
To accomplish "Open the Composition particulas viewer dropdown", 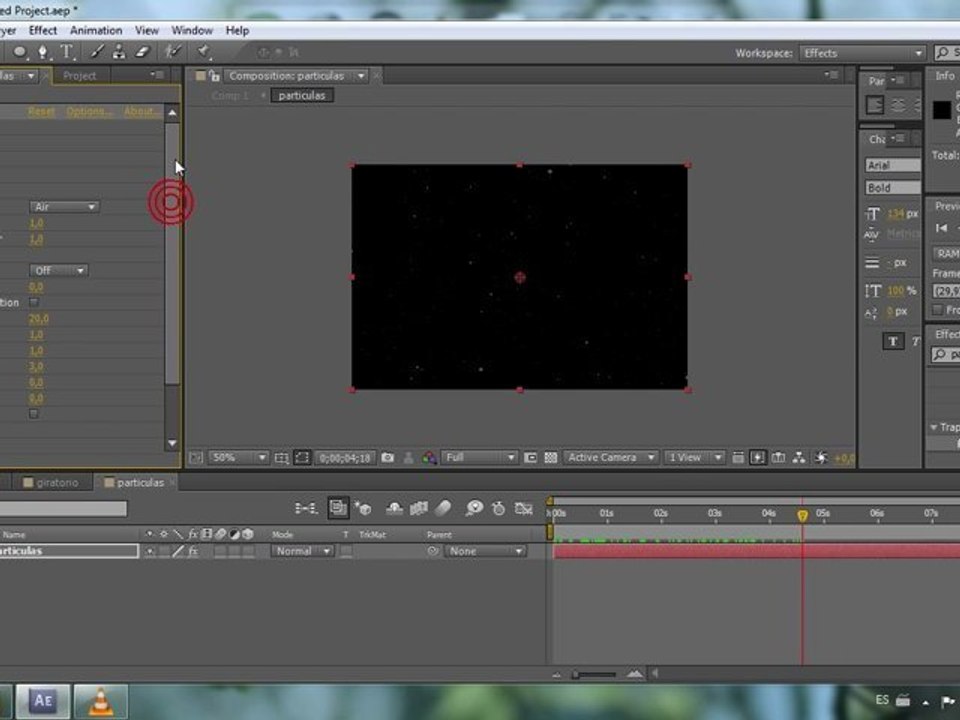I will [361, 76].
